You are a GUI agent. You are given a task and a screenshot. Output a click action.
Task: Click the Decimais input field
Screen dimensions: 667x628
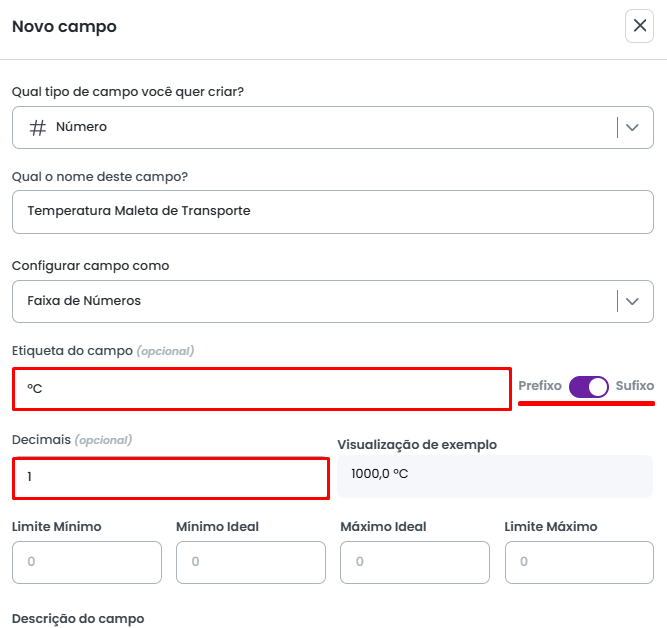point(171,477)
